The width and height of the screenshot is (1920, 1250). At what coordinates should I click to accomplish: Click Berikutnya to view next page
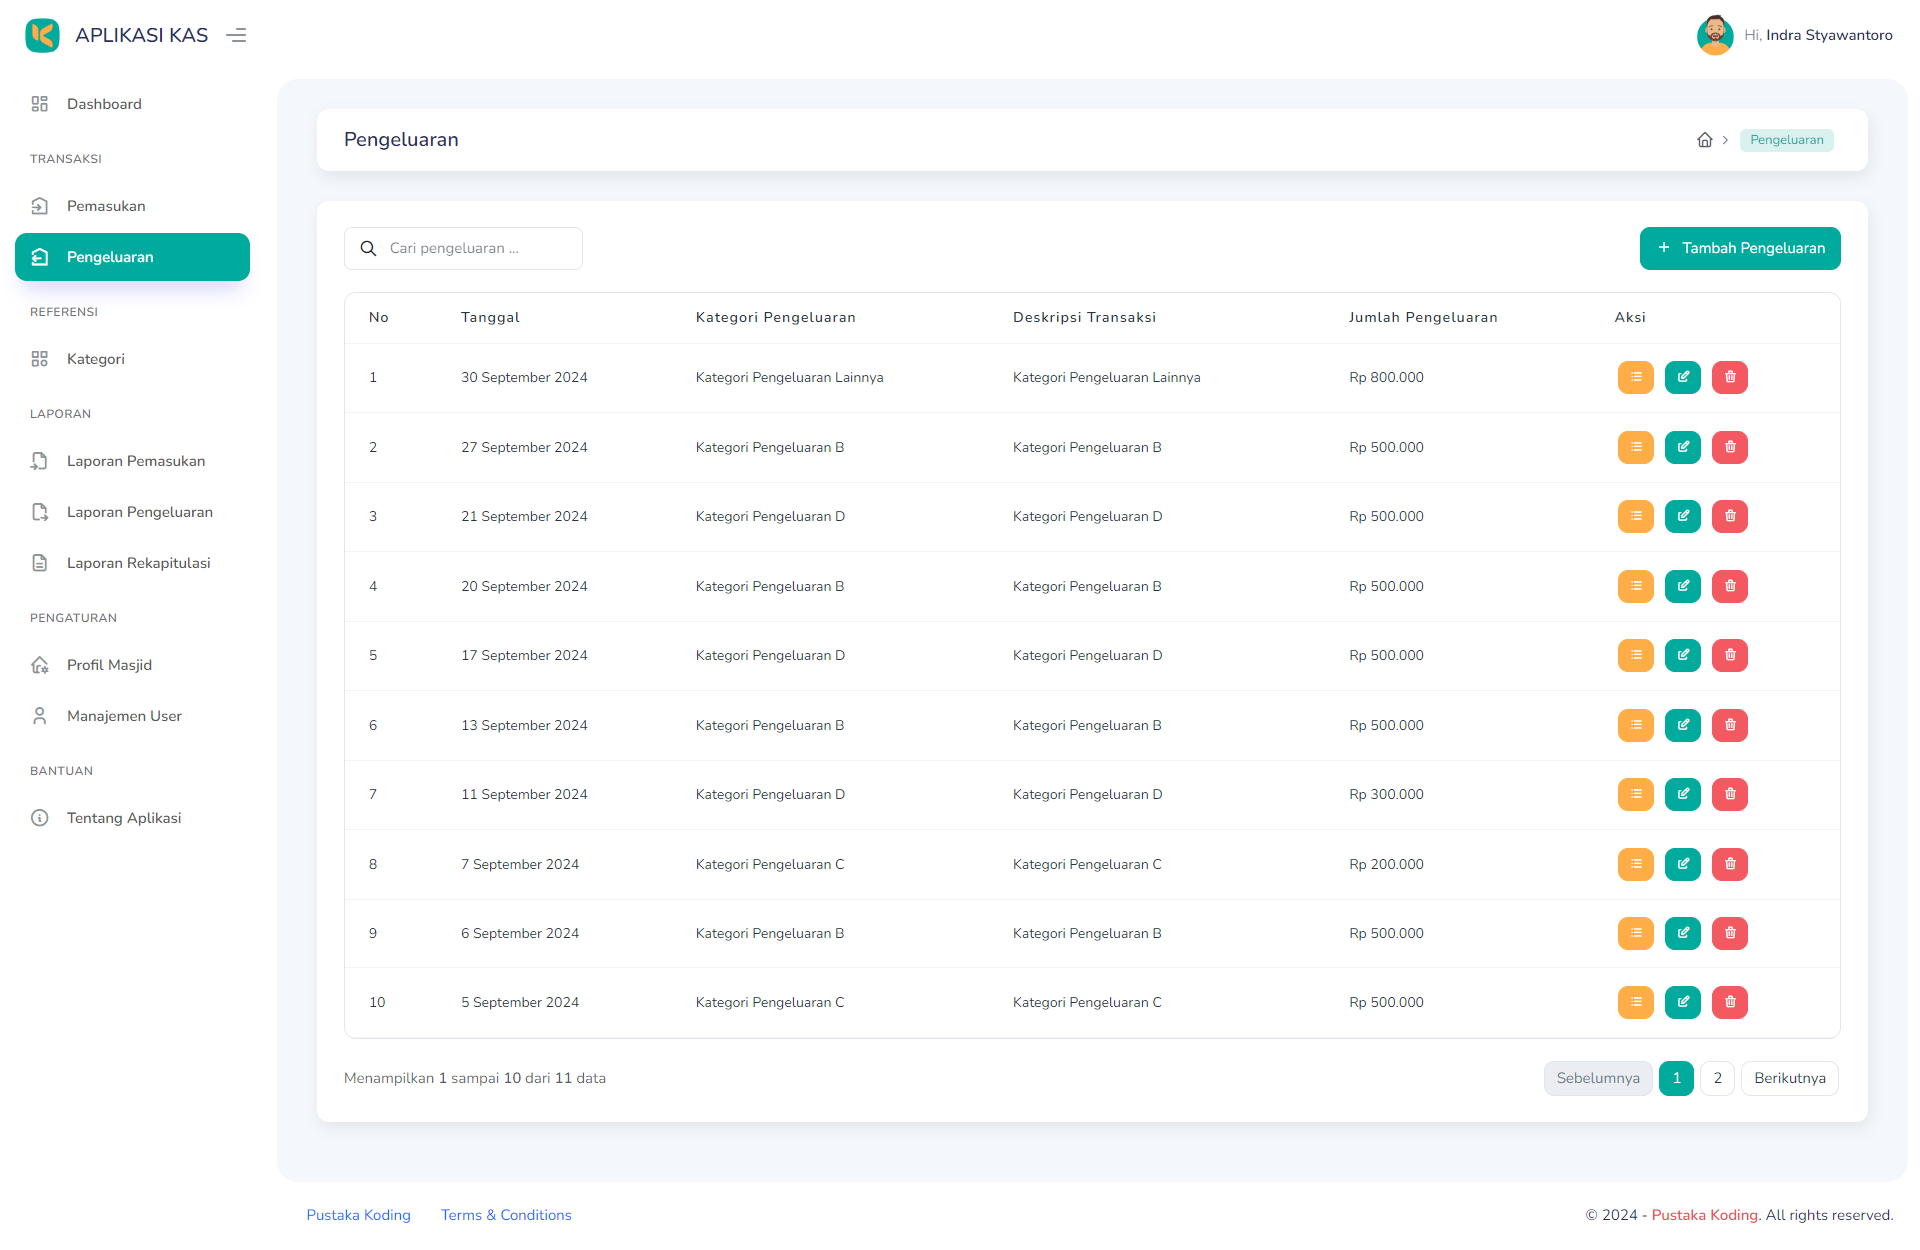(1790, 1078)
